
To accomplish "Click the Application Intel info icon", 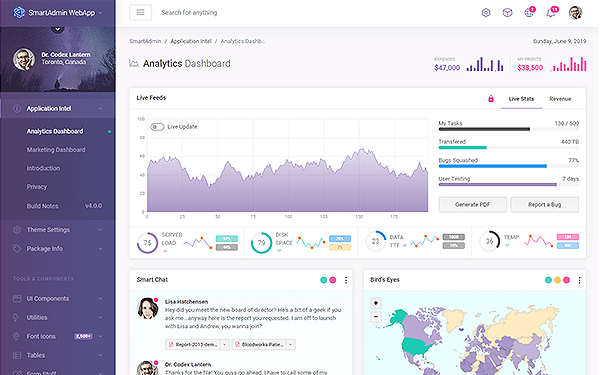I will (x=17, y=109).
